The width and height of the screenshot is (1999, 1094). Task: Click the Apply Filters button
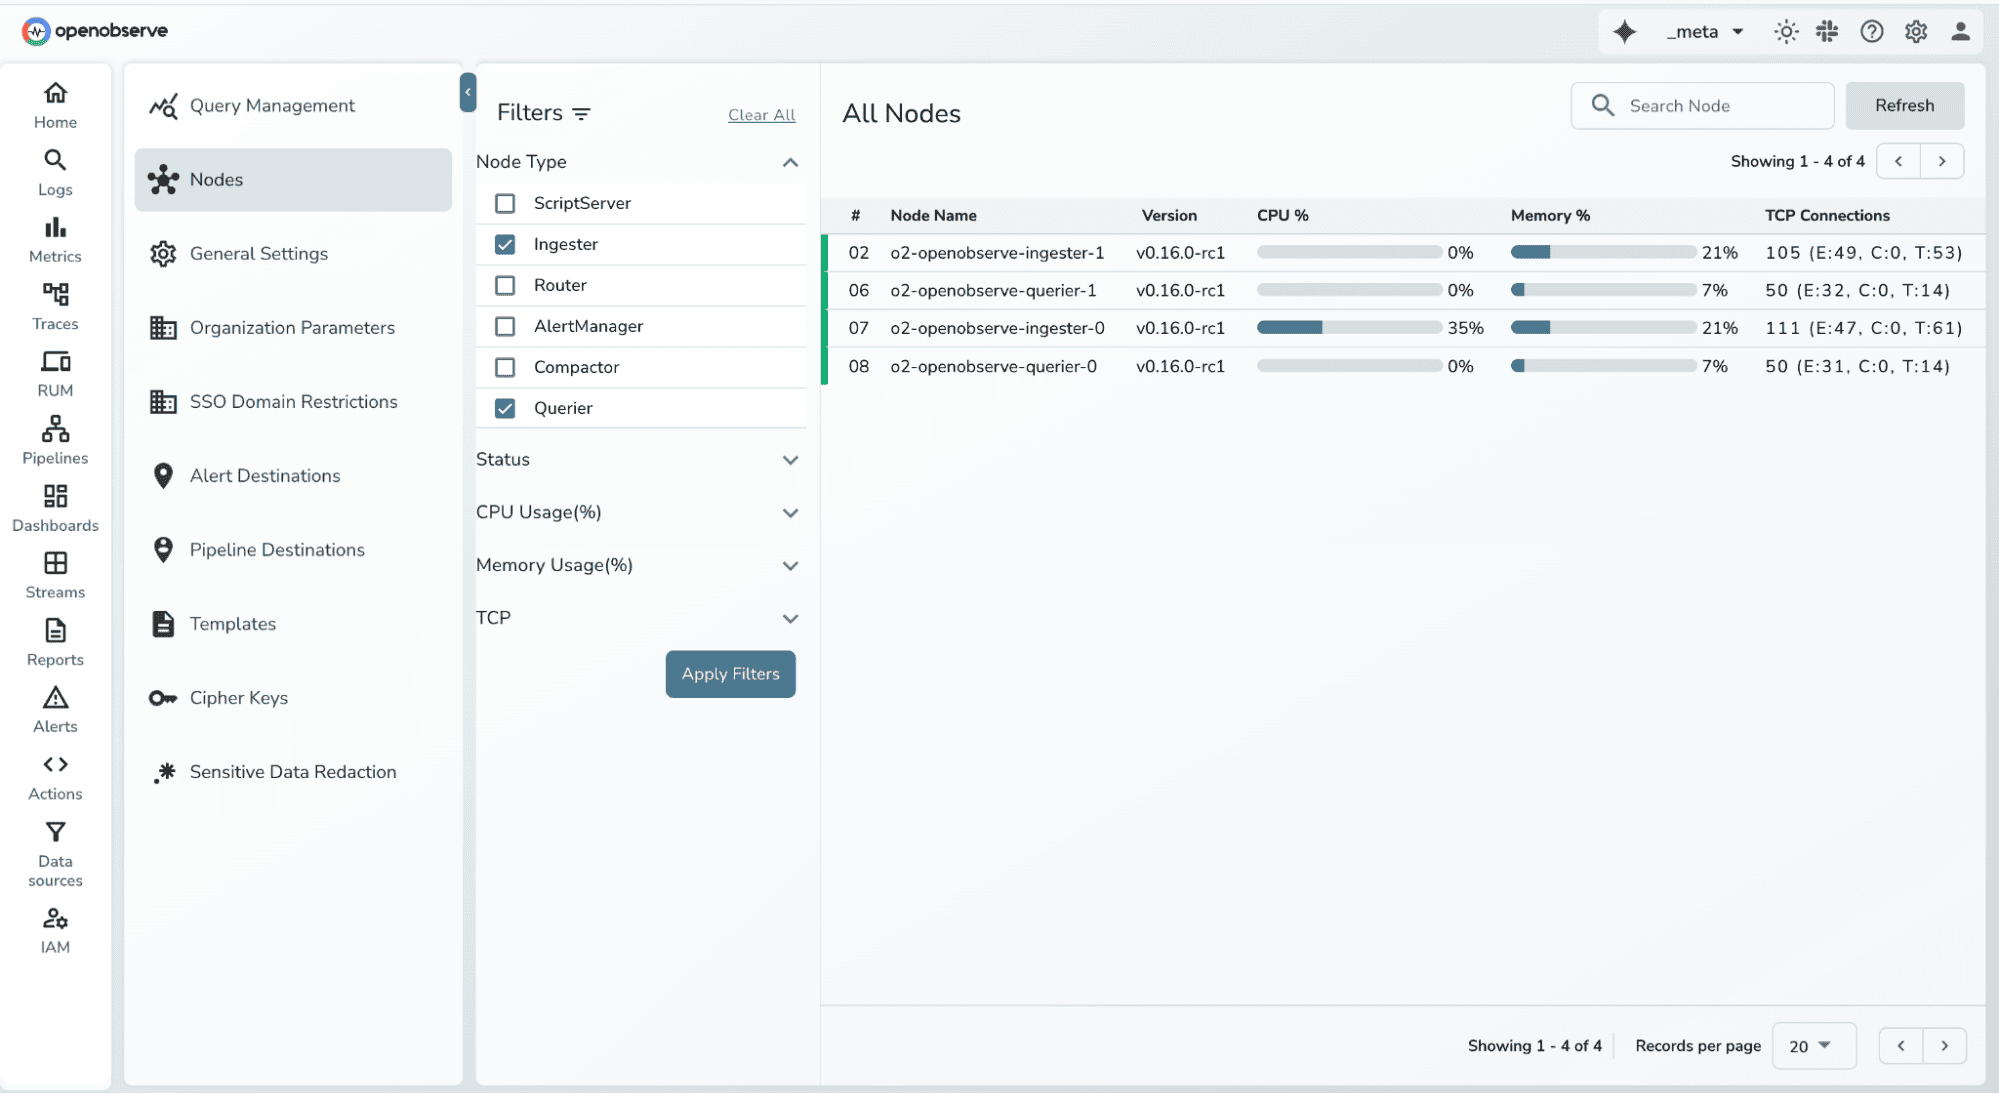(x=730, y=674)
